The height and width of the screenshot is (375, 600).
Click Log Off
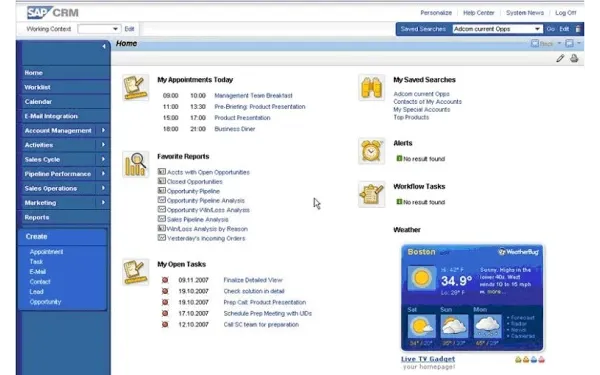tap(566, 13)
